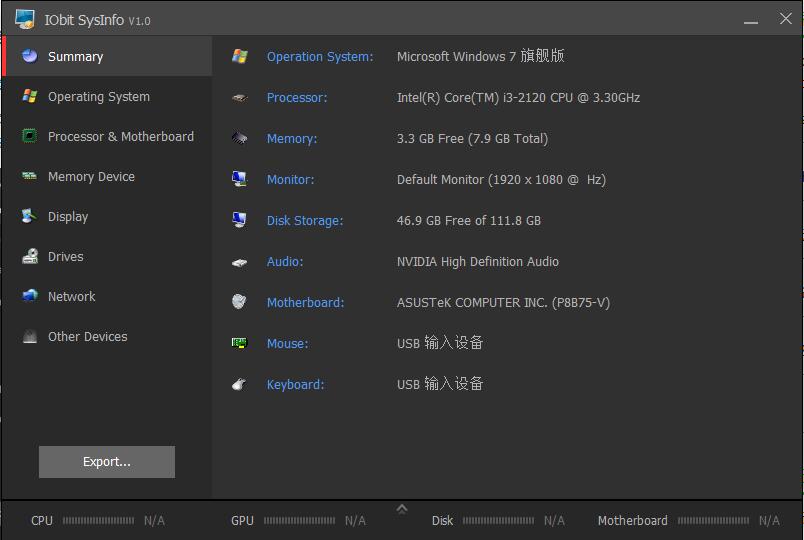Click the Display monitor icon in sidebar
Screen dimensions: 804x540
coord(29,216)
